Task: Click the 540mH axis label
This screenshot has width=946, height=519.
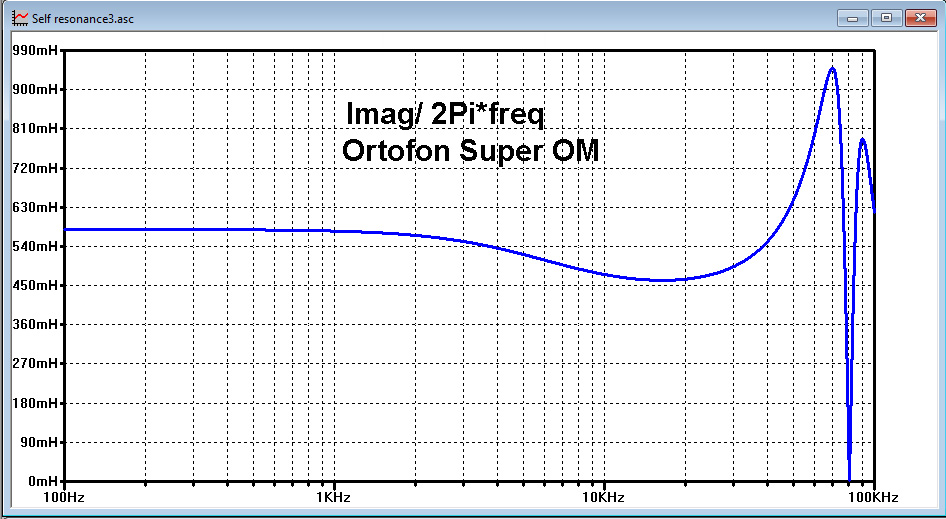Action: coord(35,247)
